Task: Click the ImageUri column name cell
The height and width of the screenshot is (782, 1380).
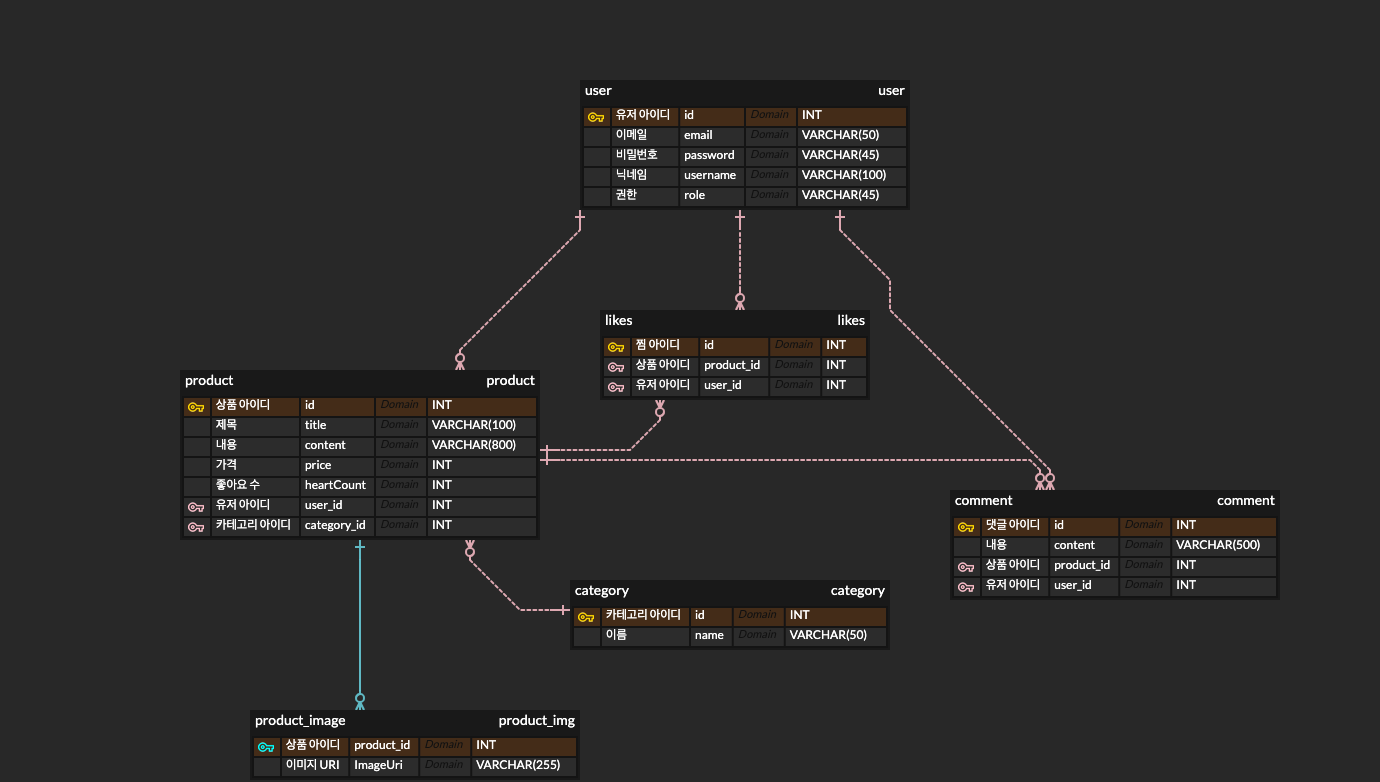Action: coord(383,765)
